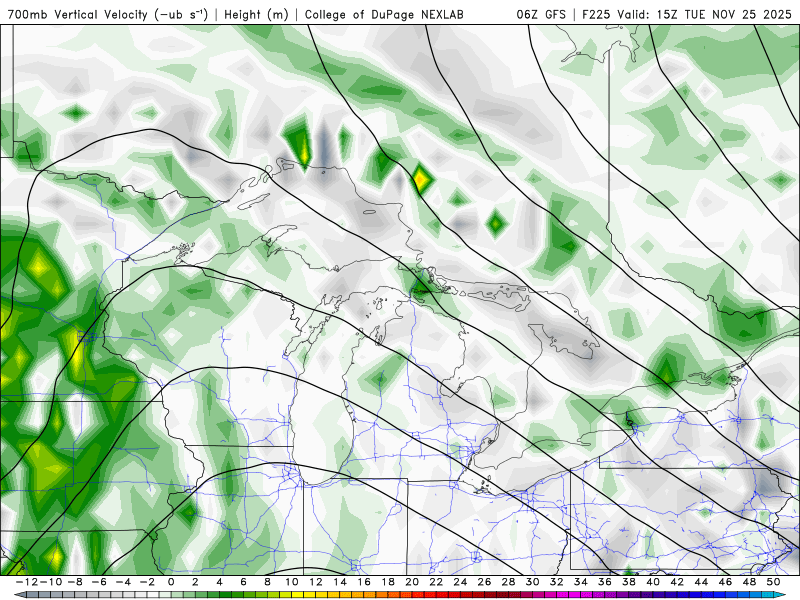Click the '-8' color scale label
This screenshot has height=600, width=800.
point(74,582)
